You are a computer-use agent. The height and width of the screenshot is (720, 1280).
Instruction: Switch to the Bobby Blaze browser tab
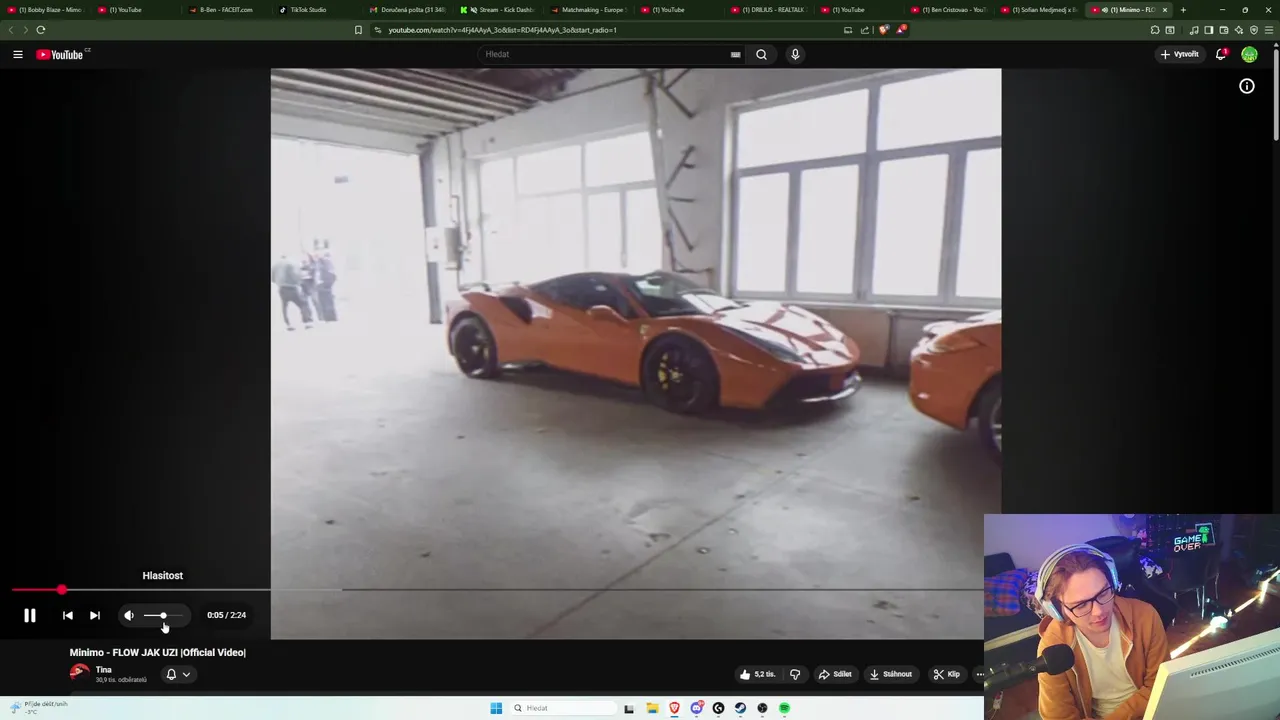tap(46, 10)
